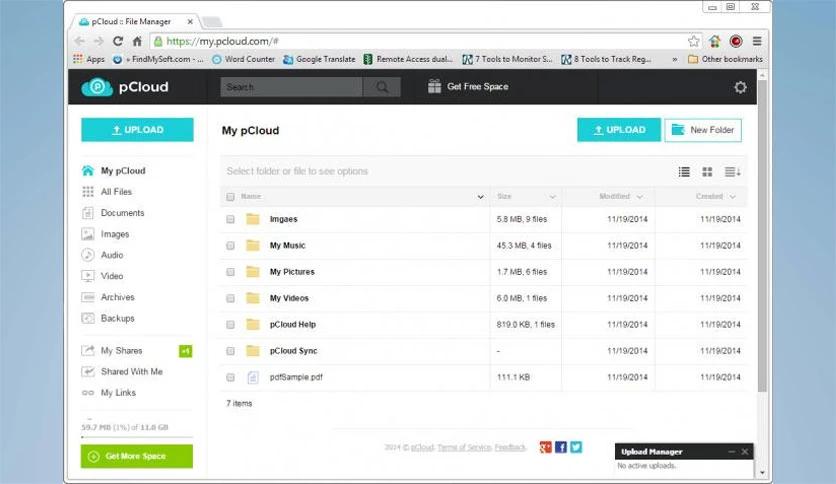Open the pCloud Sync folder icon

click(x=253, y=351)
